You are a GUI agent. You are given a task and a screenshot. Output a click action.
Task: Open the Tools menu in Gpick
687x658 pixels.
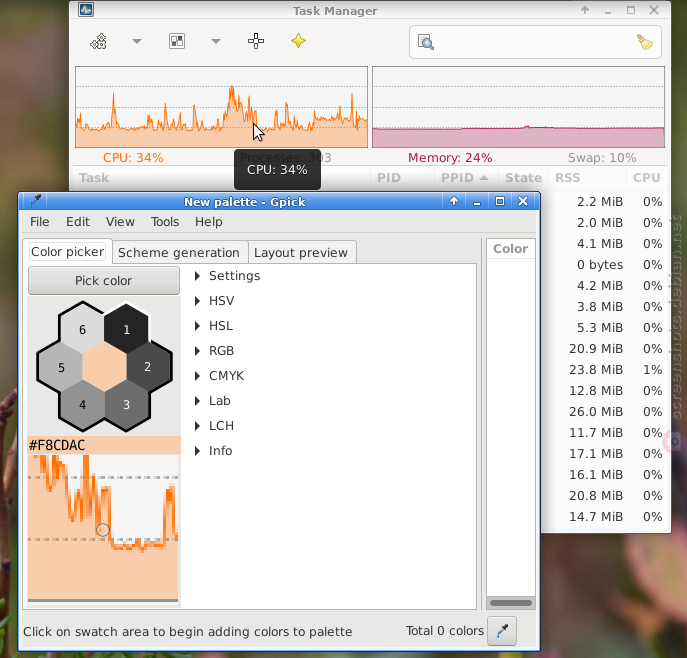click(165, 222)
